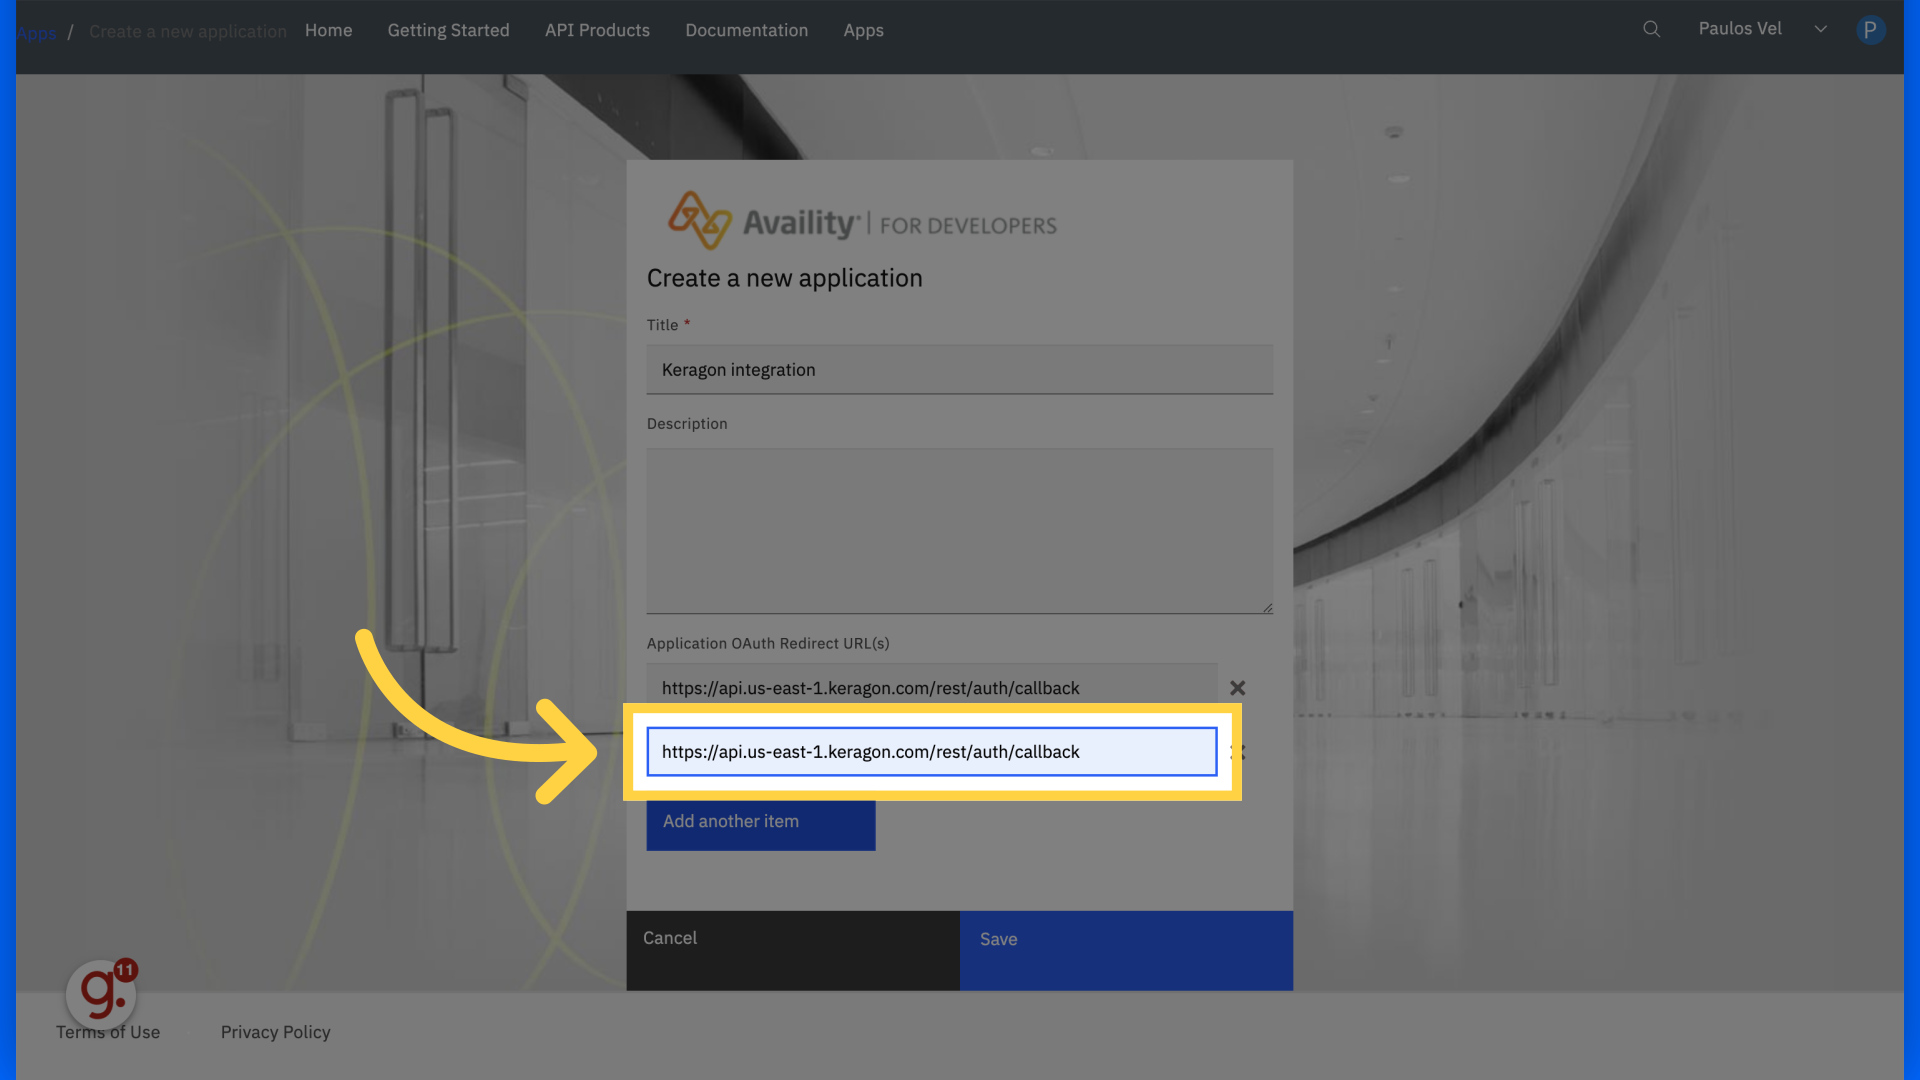Image resolution: width=1920 pixels, height=1080 pixels.
Task: Open the Apps navigation item
Action: [863, 30]
